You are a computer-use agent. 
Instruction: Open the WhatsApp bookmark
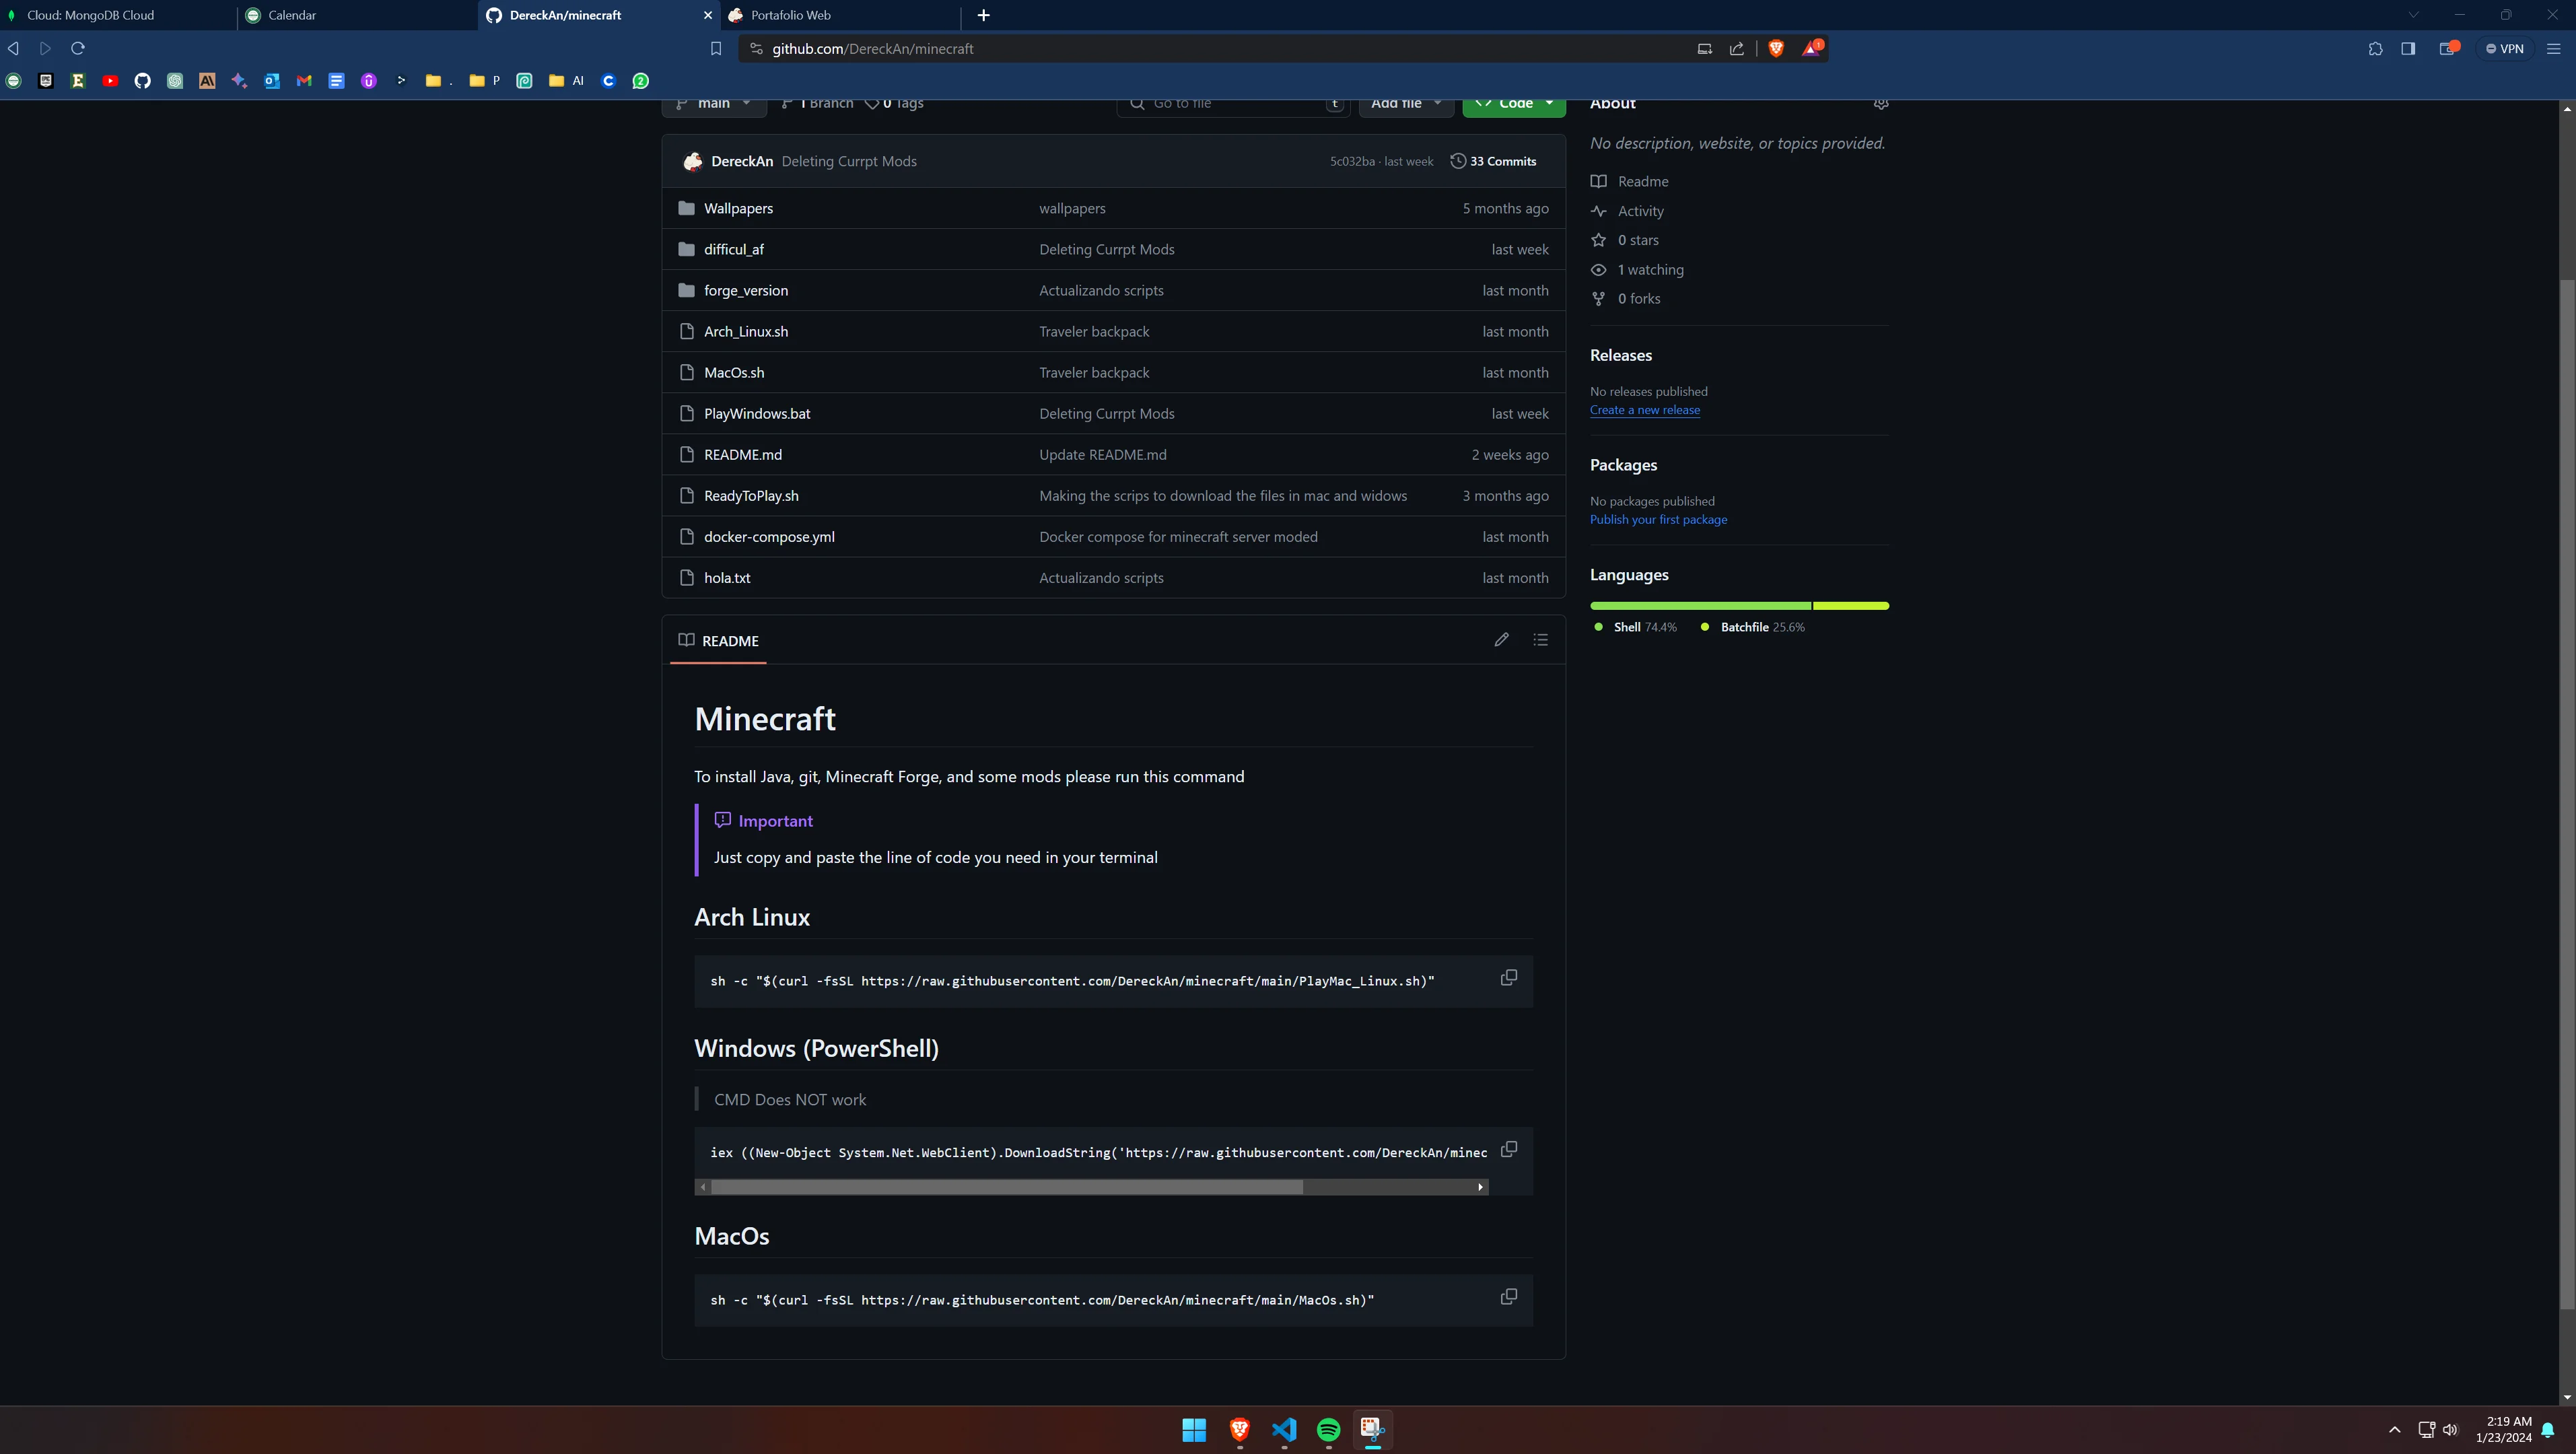pos(641,81)
